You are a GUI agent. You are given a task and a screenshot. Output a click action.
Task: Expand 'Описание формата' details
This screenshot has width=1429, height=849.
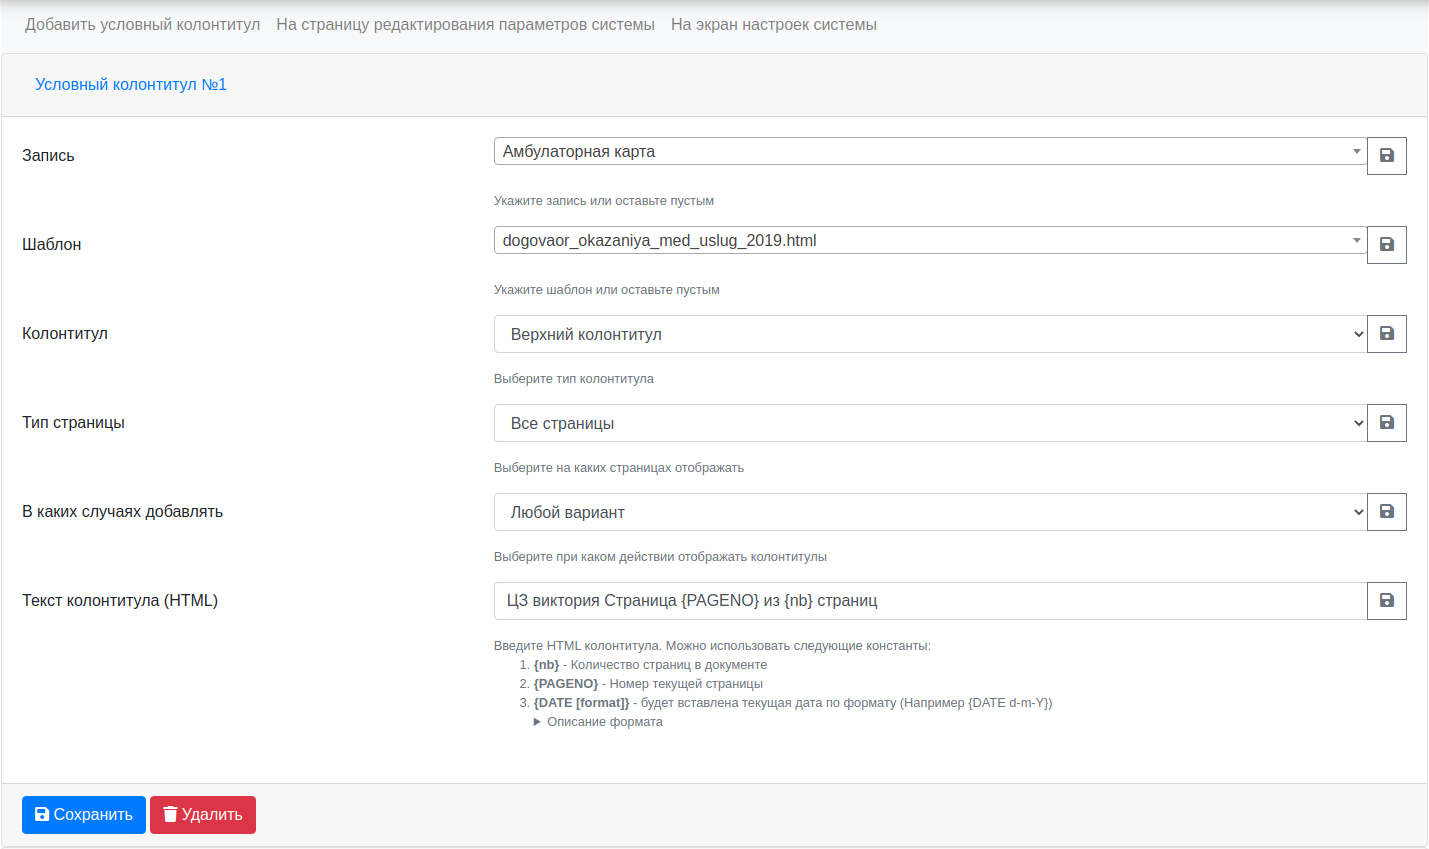604,722
